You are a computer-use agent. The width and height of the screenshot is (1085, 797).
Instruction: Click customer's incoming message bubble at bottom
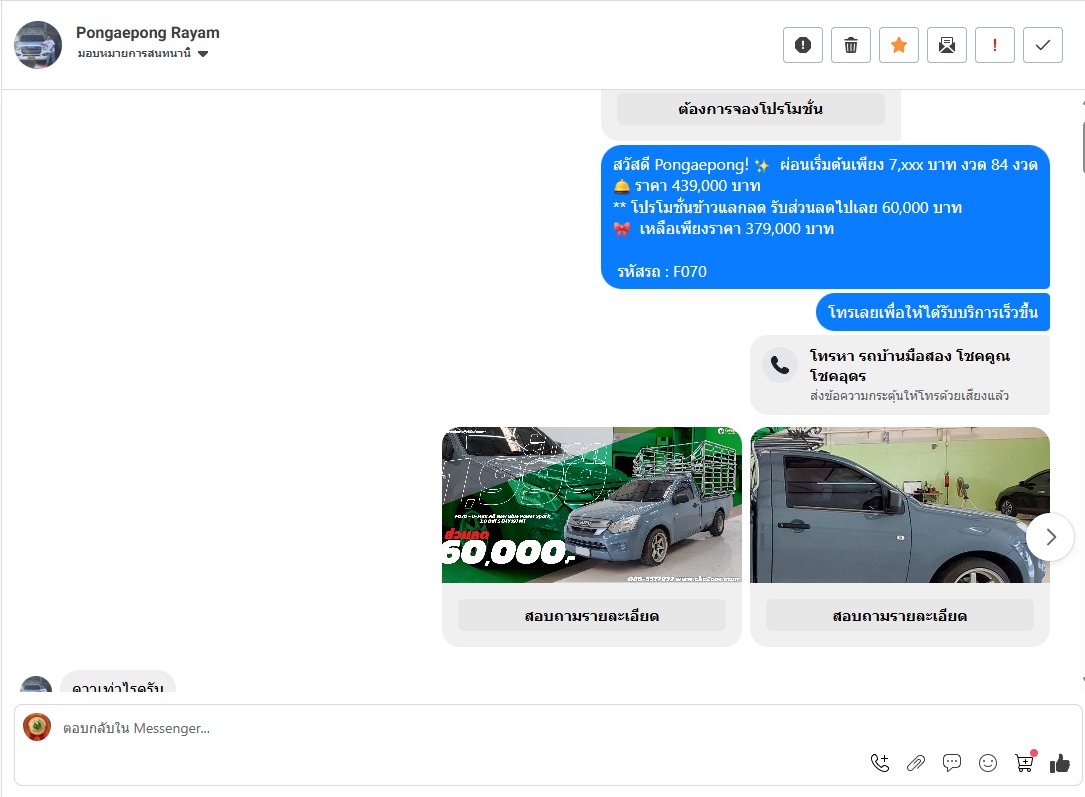tap(118, 681)
